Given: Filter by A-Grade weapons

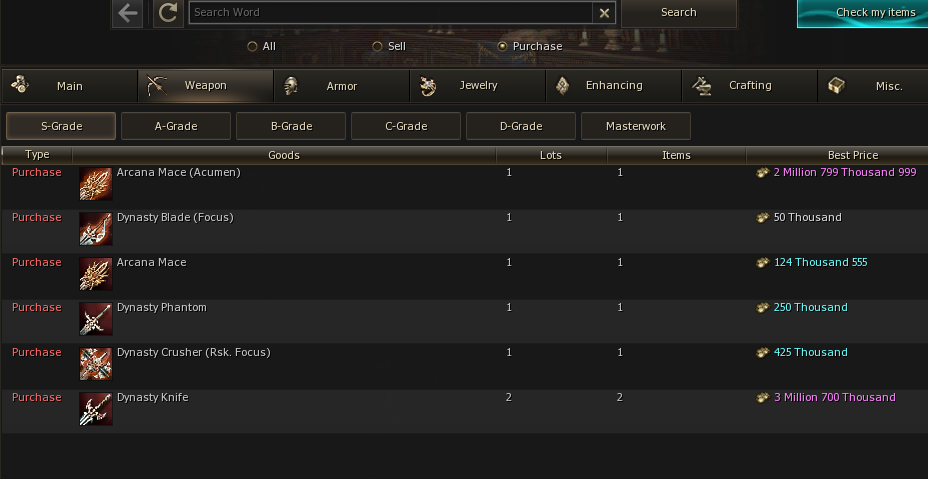Looking at the screenshot, I should click(176, 126).
